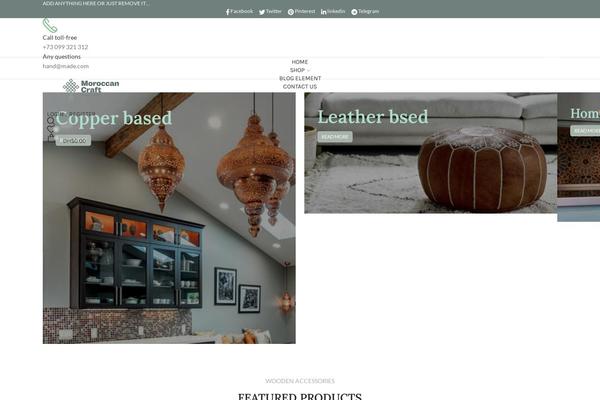Screen dimensions: 600x400
Task: Click the top bar ADD ANYTHING HERE text
Action: click(x=96, y=3)
